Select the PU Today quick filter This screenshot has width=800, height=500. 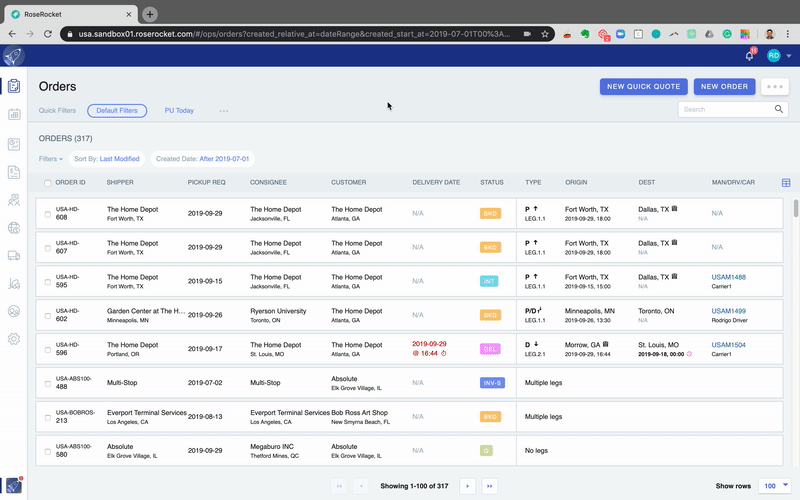click(x=179, y=111)
